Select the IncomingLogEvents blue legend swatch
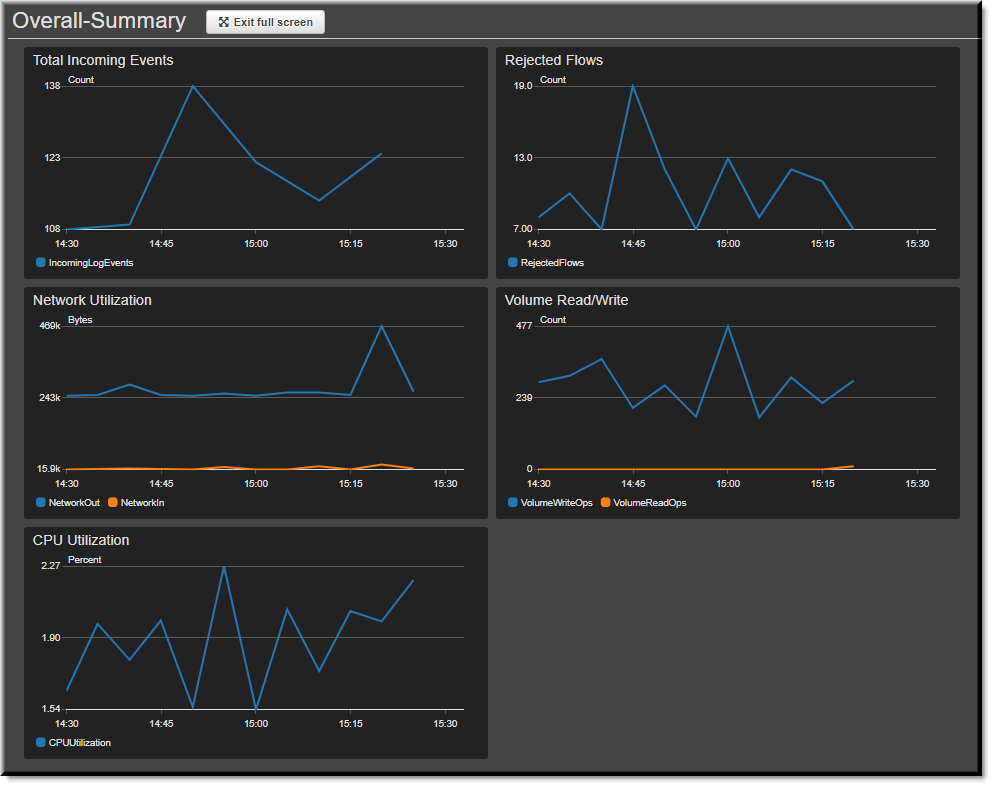 41,262
